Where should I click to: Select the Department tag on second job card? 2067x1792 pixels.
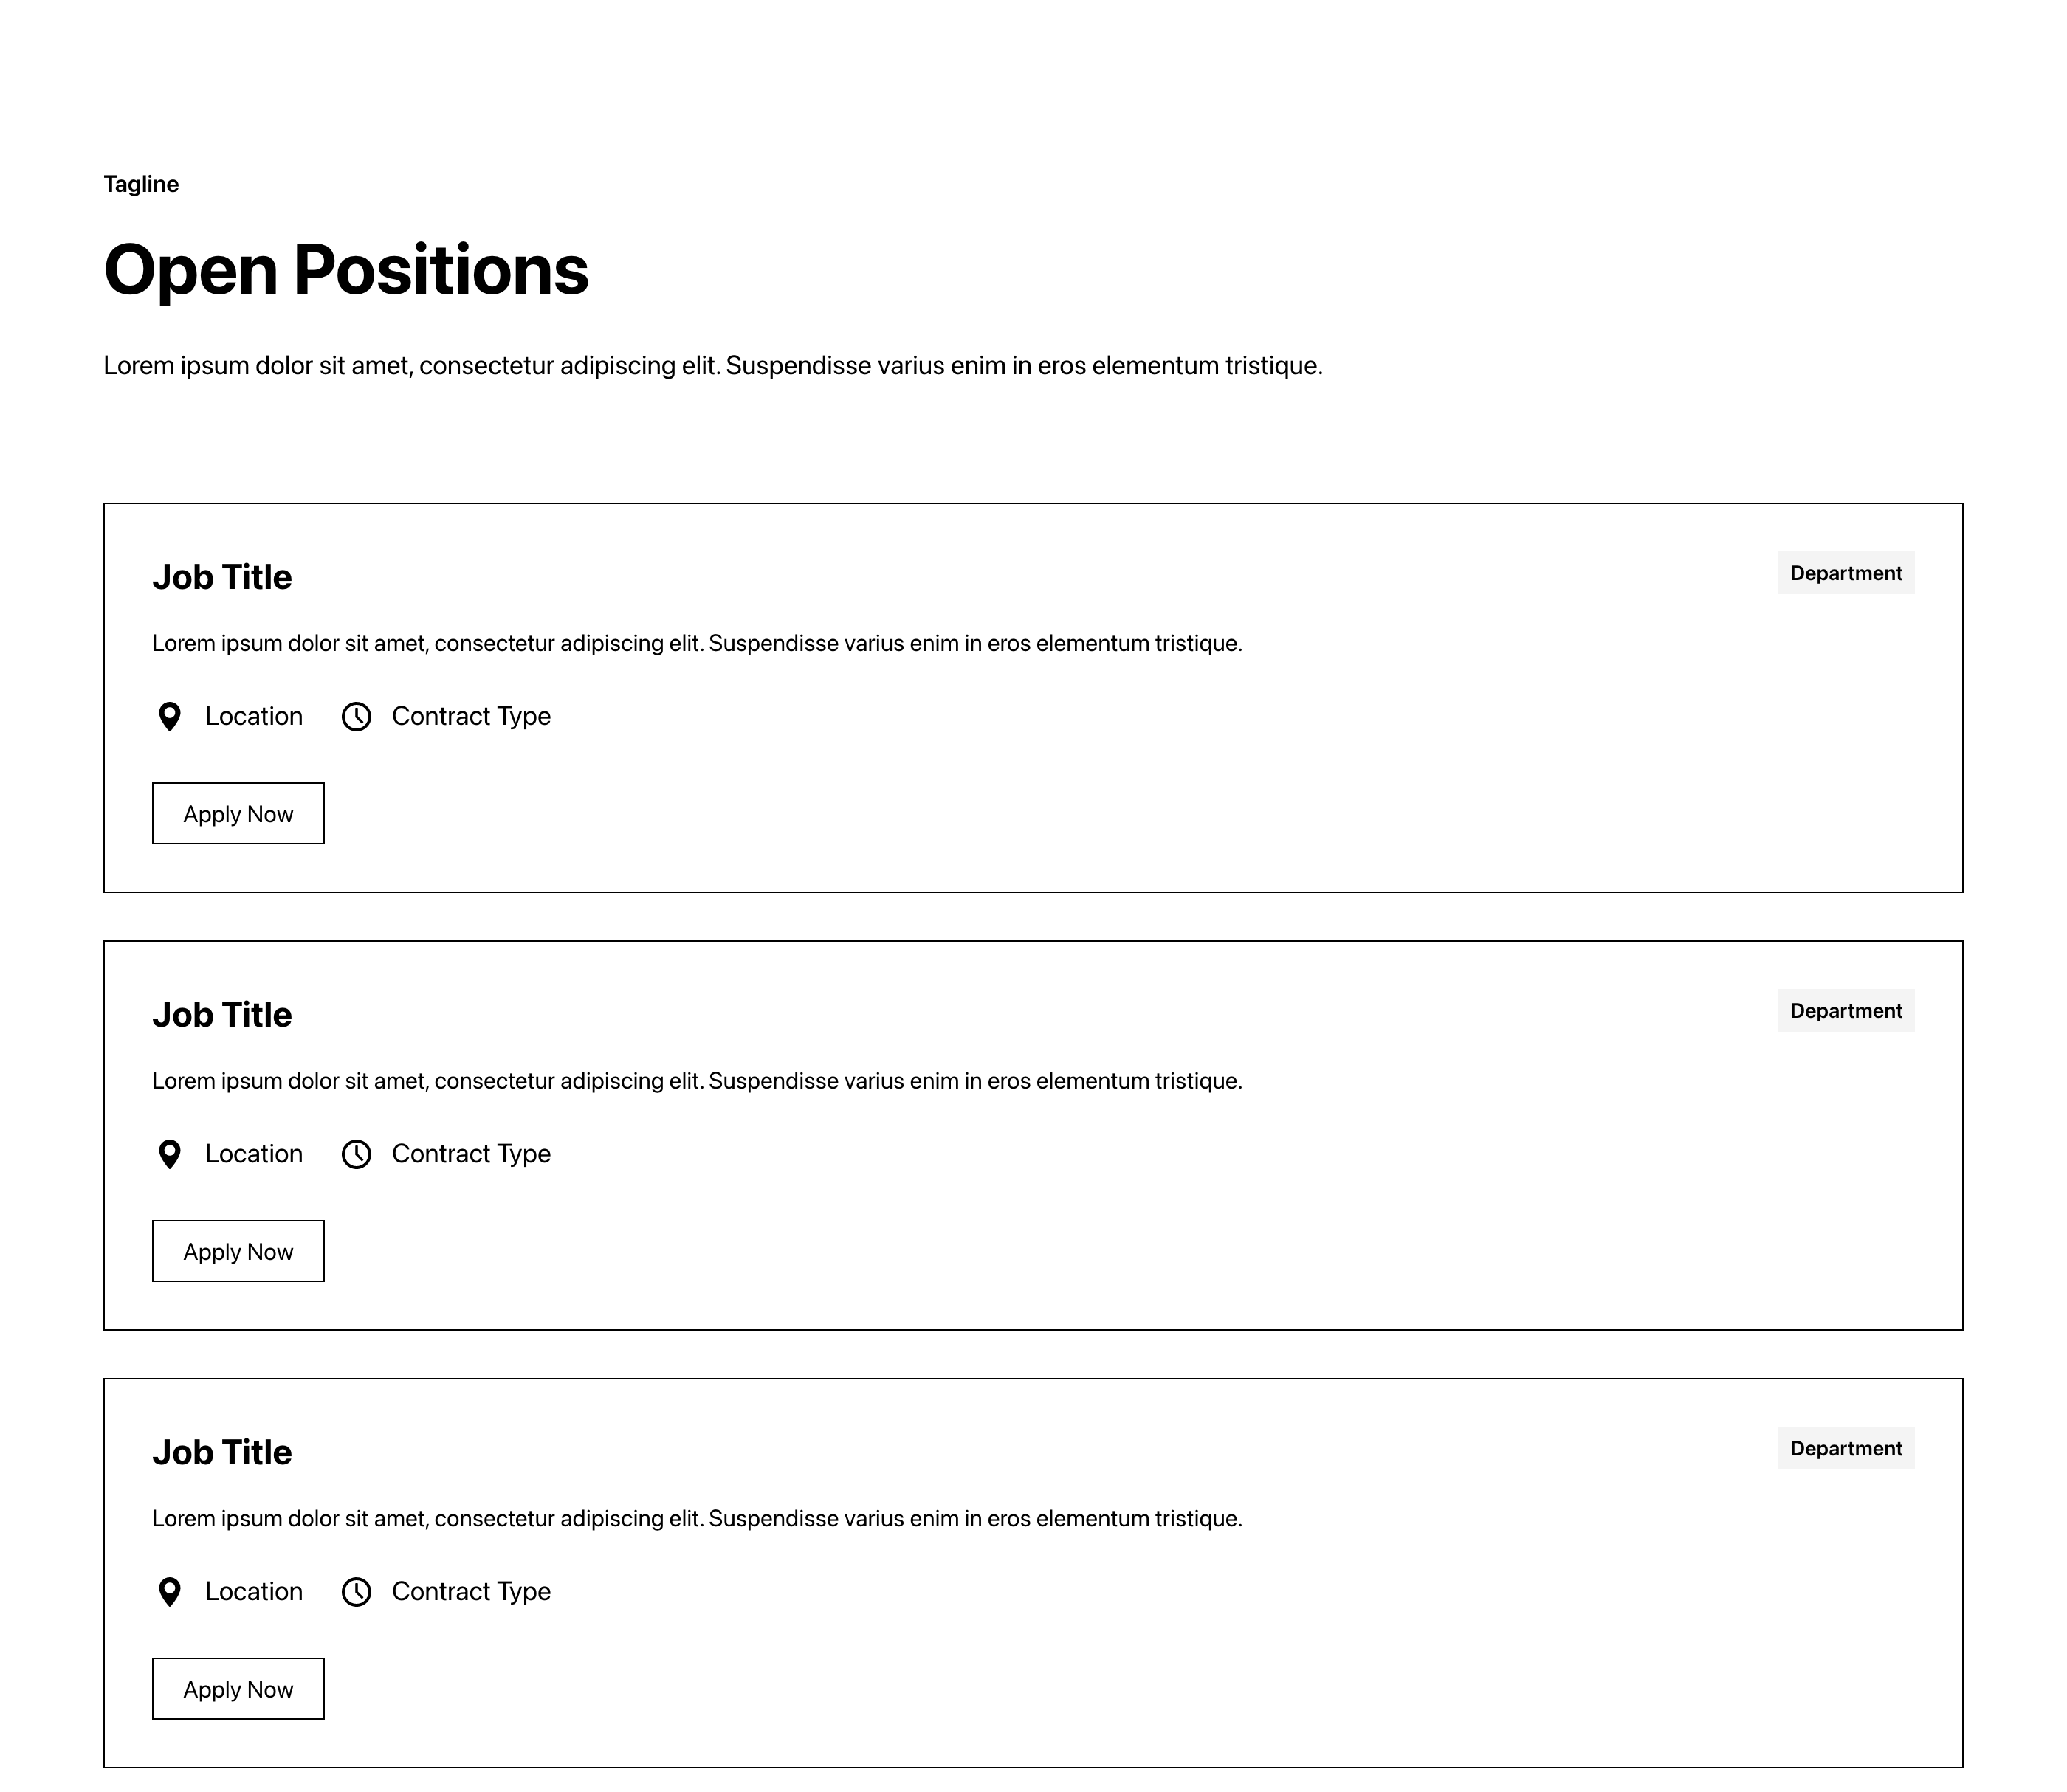(1846, 1011)
